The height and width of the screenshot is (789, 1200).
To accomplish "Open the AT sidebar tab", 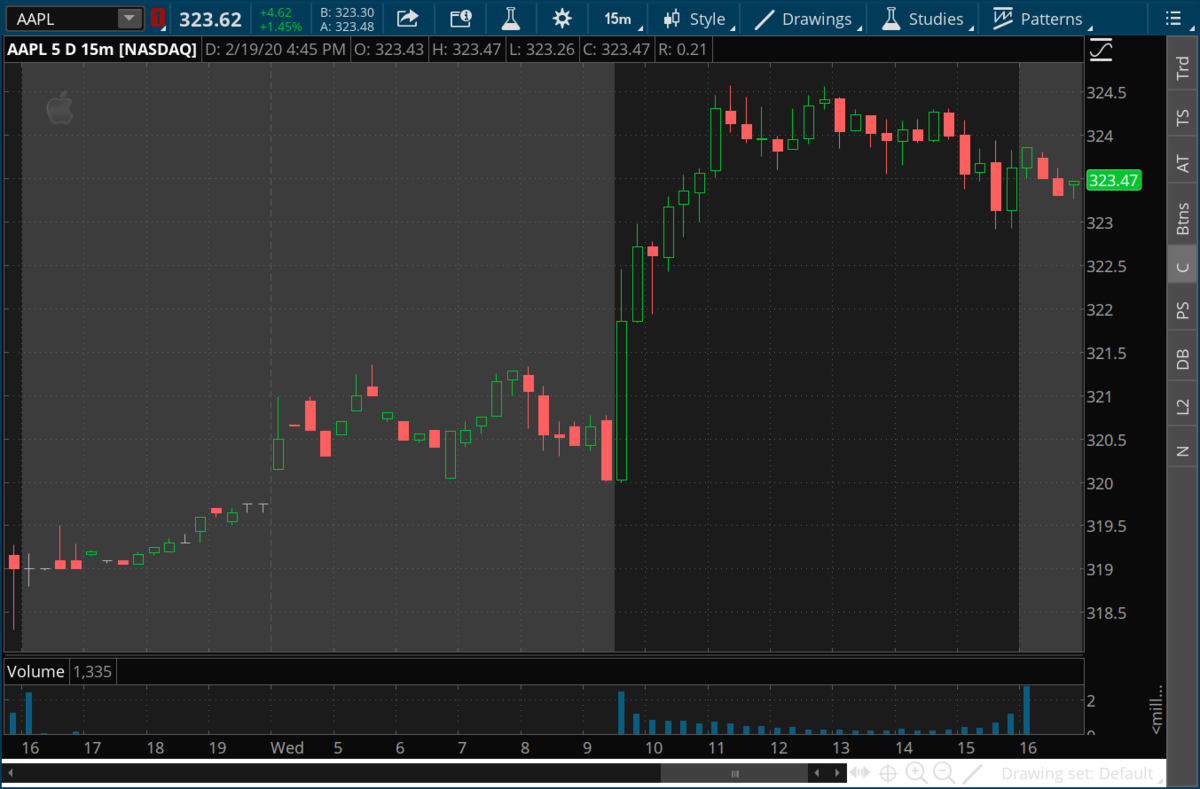I will click(x=1183, y=164).
